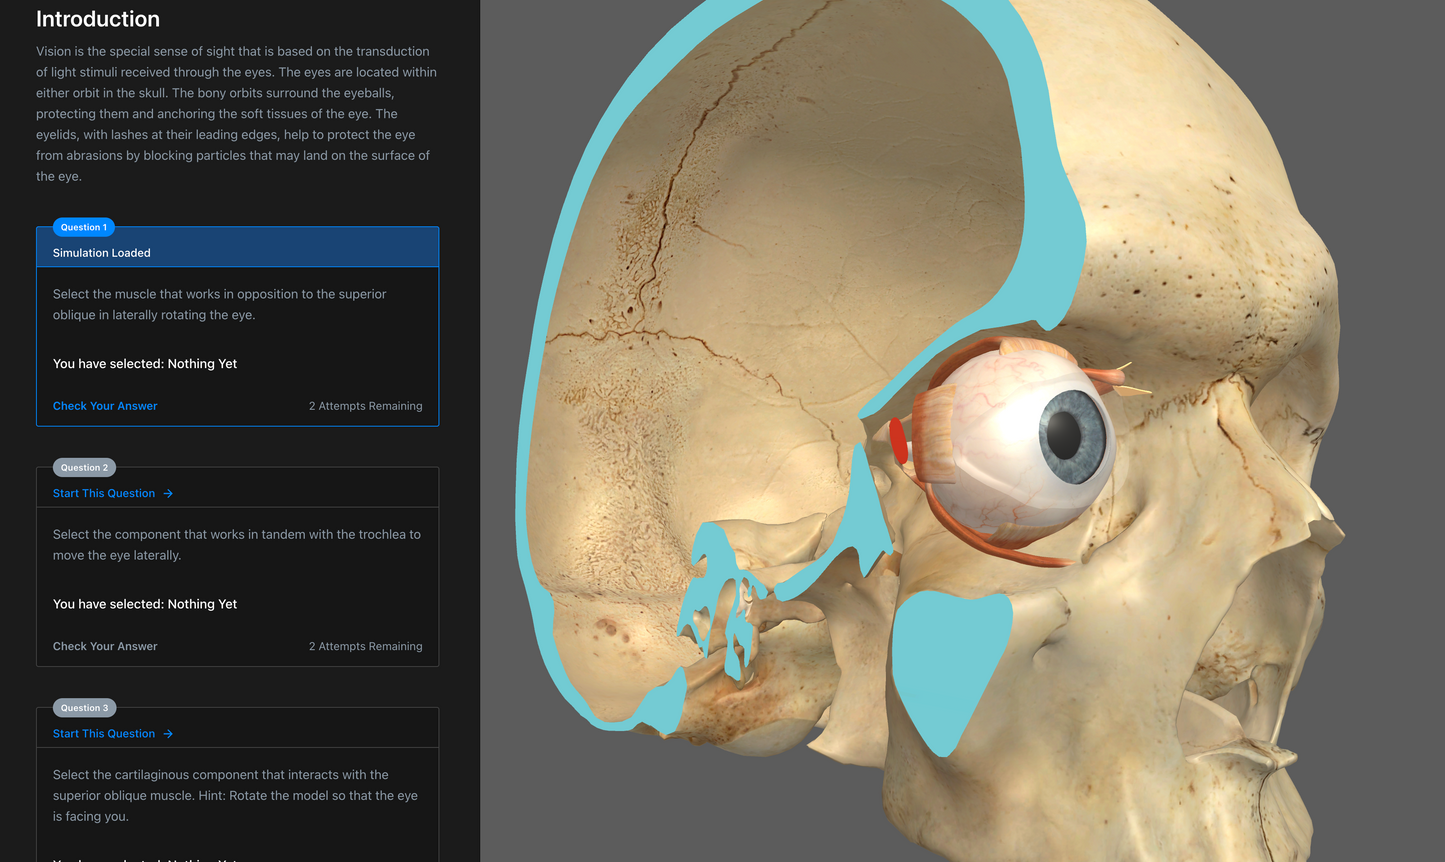Click the Question 1 badge

point(83,227)
